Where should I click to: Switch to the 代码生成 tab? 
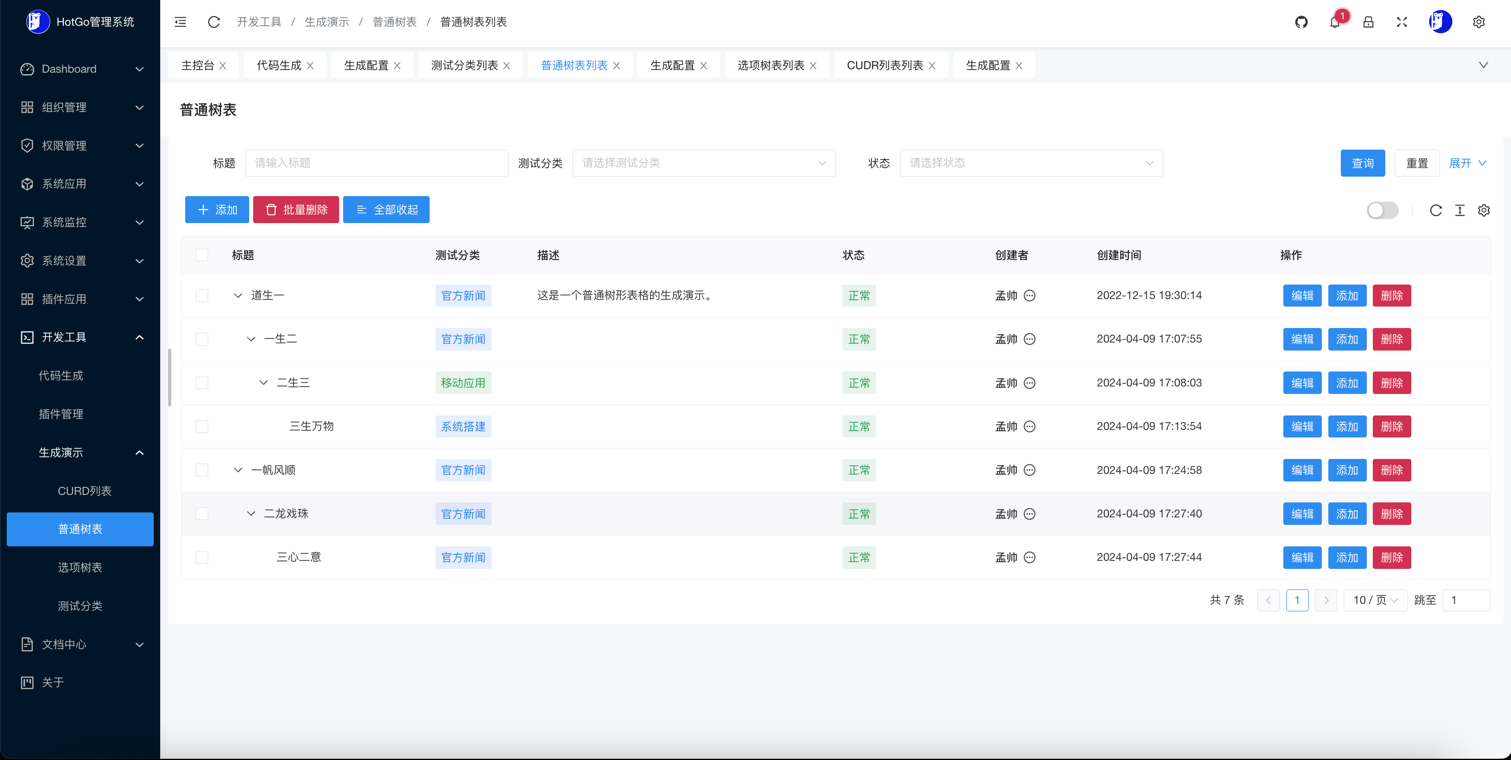coord(278,66)
